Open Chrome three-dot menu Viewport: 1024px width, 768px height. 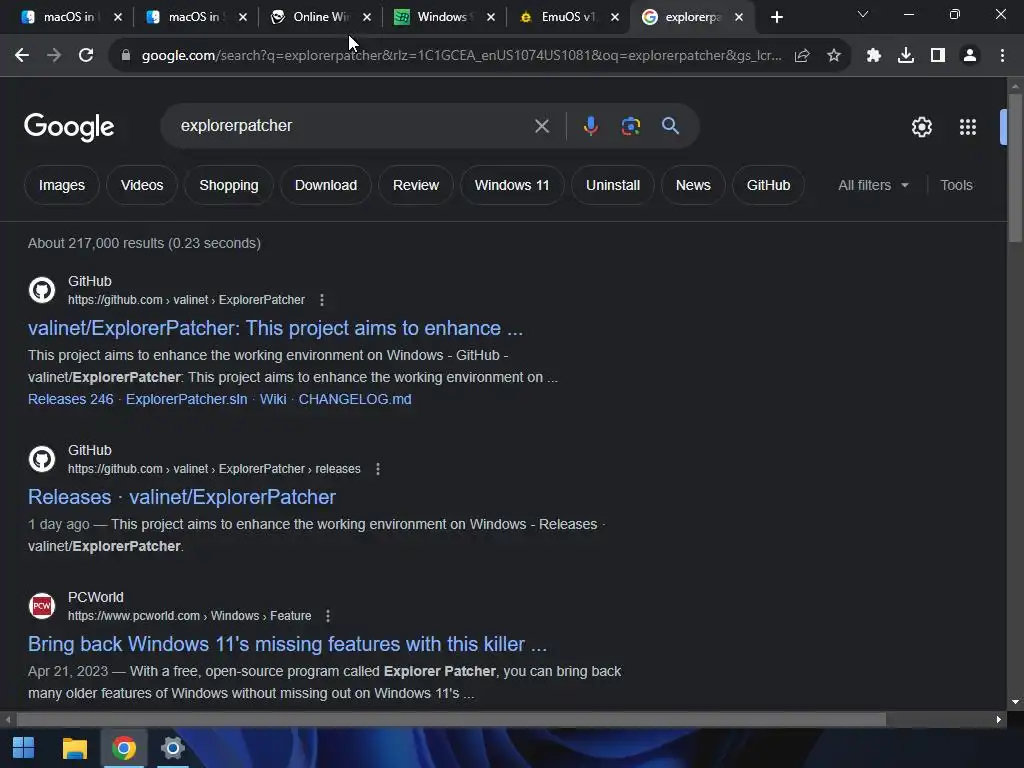coord(1002,56)
